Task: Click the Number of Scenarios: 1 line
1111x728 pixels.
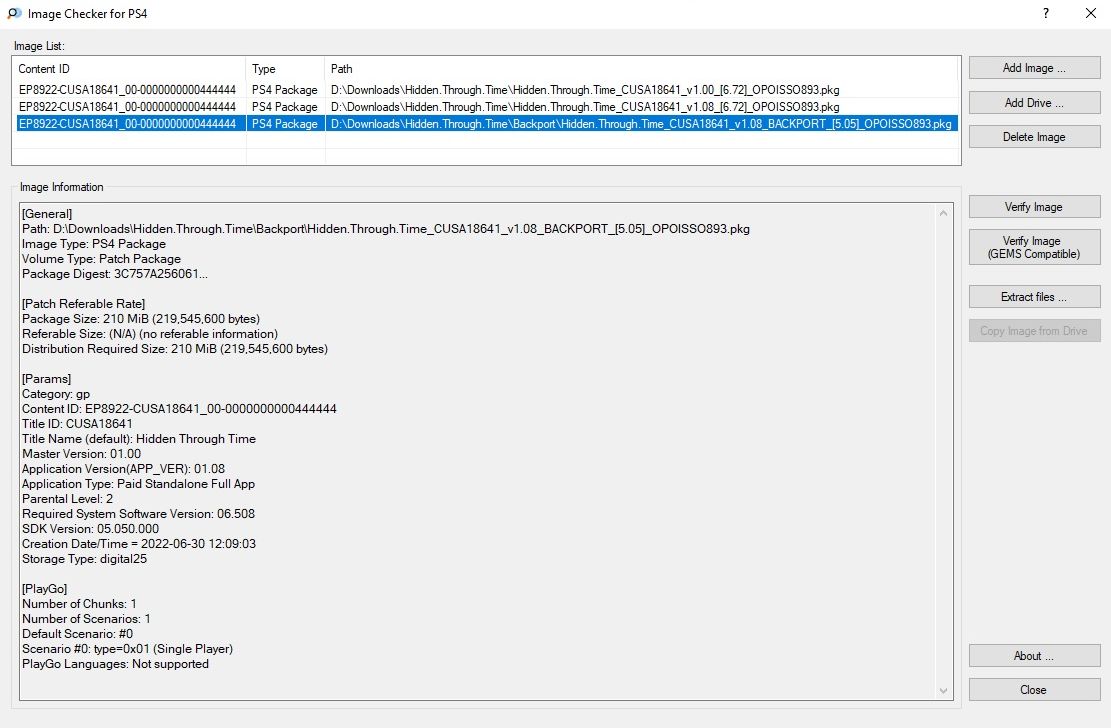Action: pos(86,619)
